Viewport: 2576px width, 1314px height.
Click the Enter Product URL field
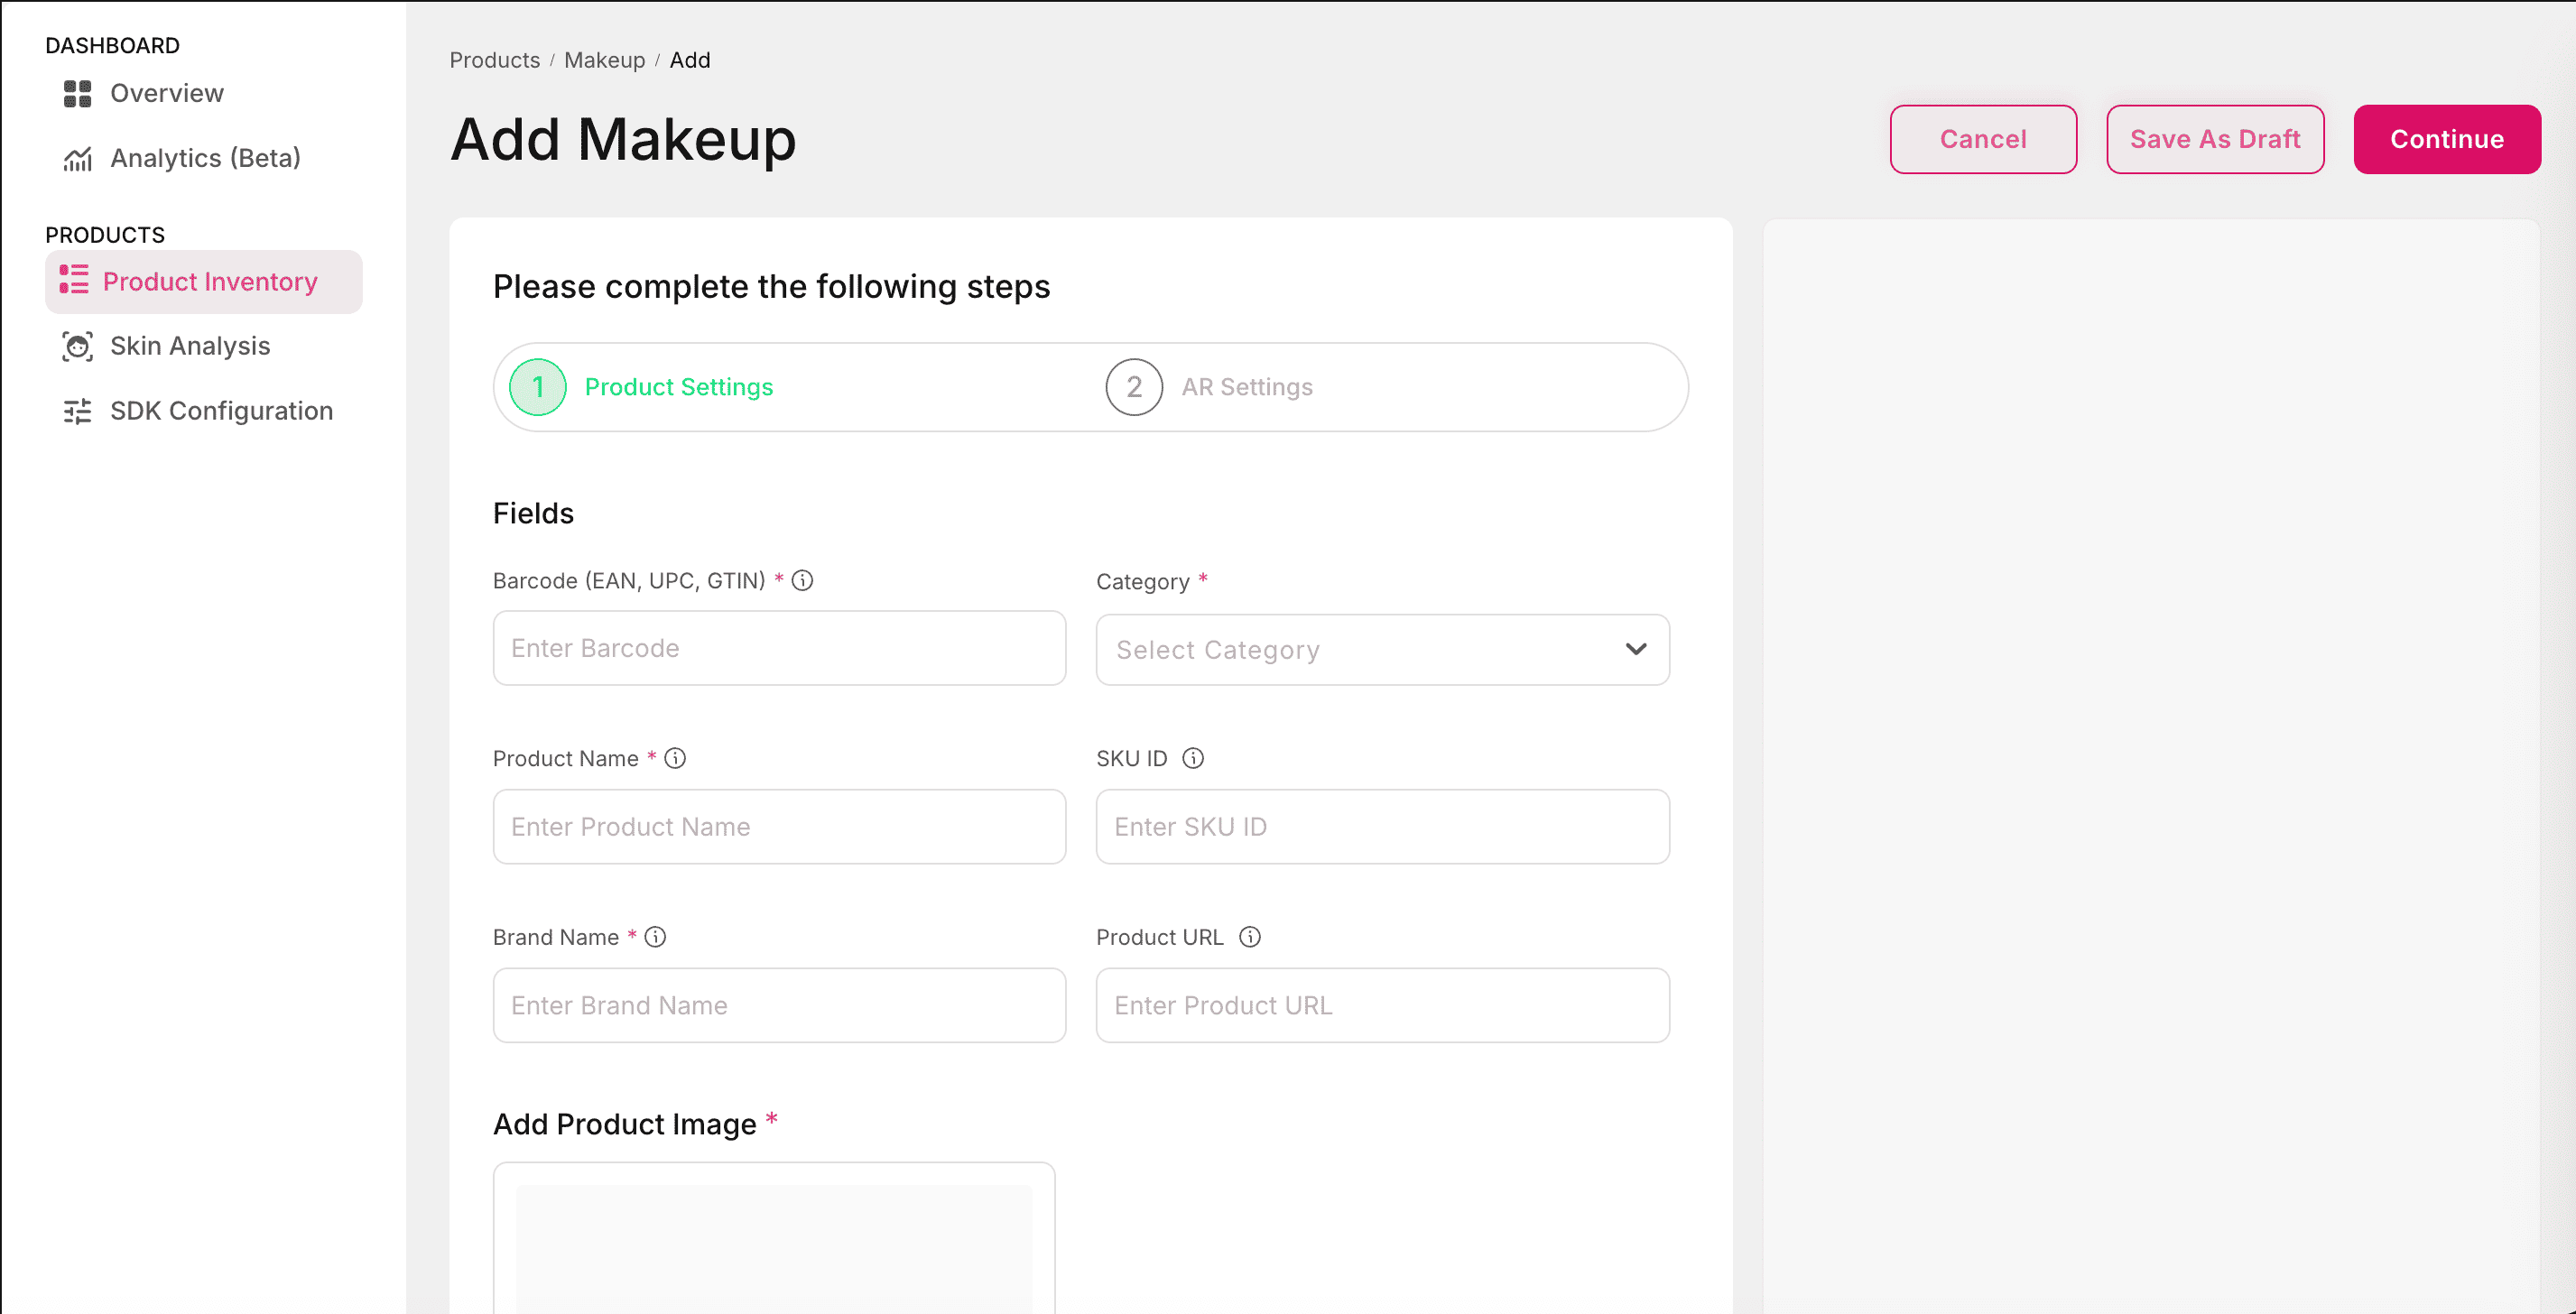(x=1381, y=1005)
